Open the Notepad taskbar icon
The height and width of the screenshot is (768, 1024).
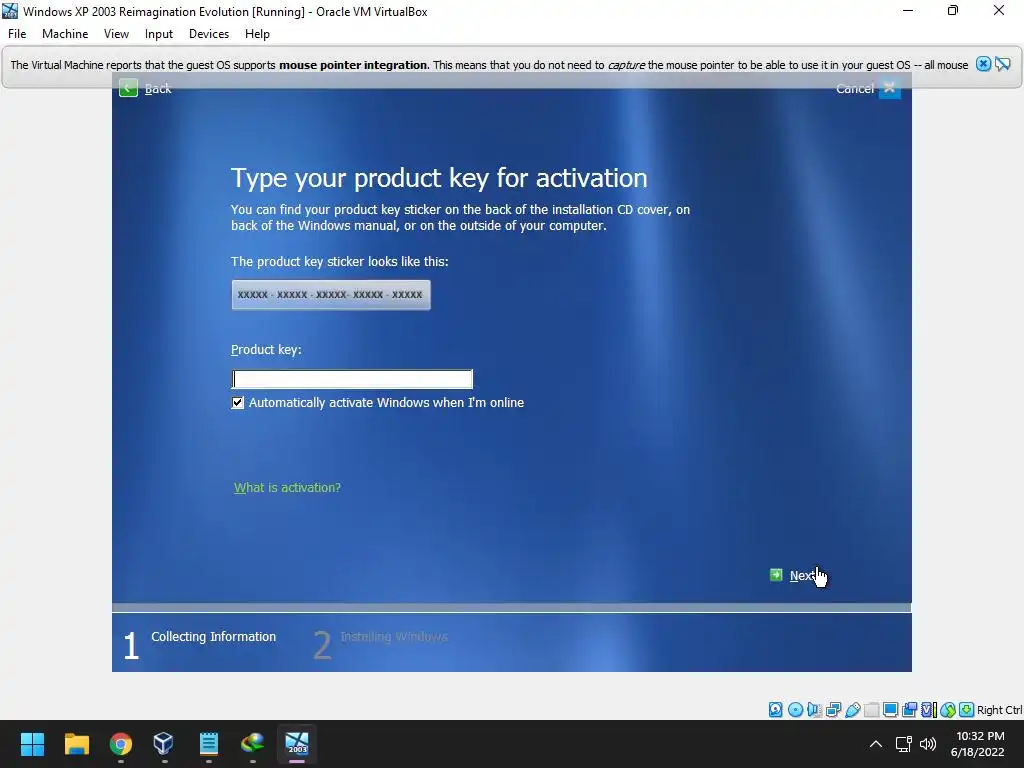tap(208, 744)
